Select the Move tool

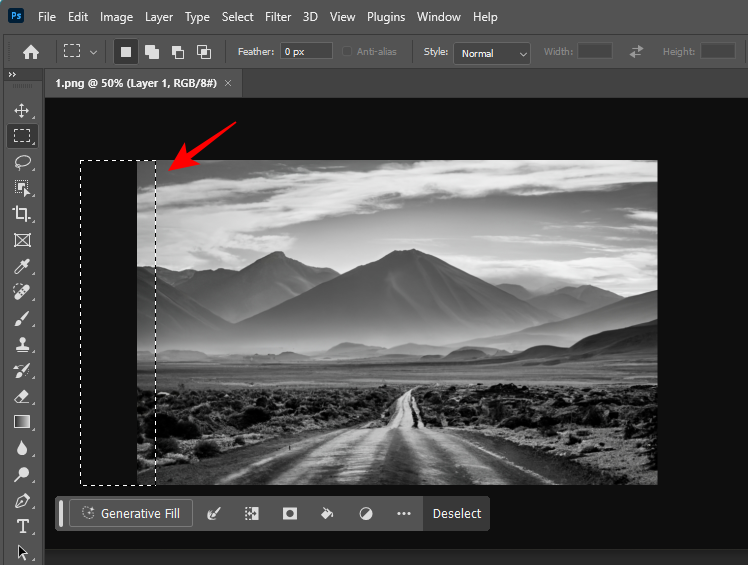coord(21,110)
